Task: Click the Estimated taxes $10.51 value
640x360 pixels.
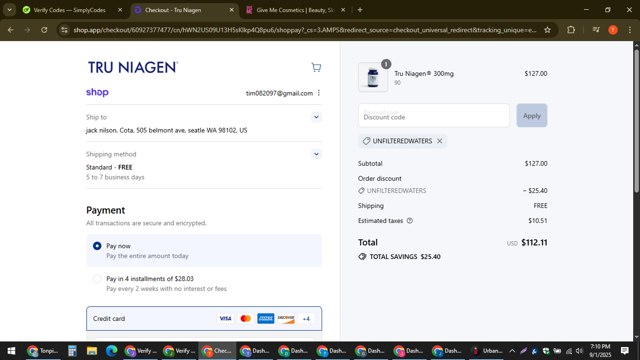Action: click(x=538, y=221)
